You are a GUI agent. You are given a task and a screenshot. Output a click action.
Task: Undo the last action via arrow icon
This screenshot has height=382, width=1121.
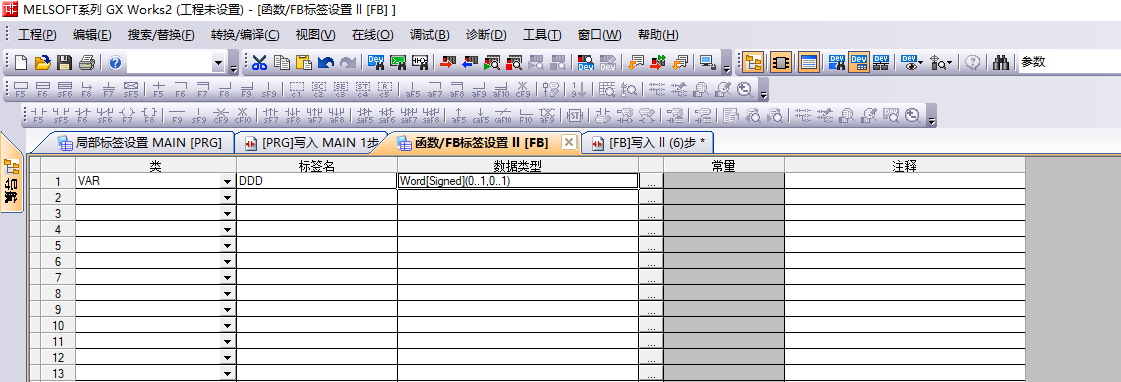[x=326, y=63]
